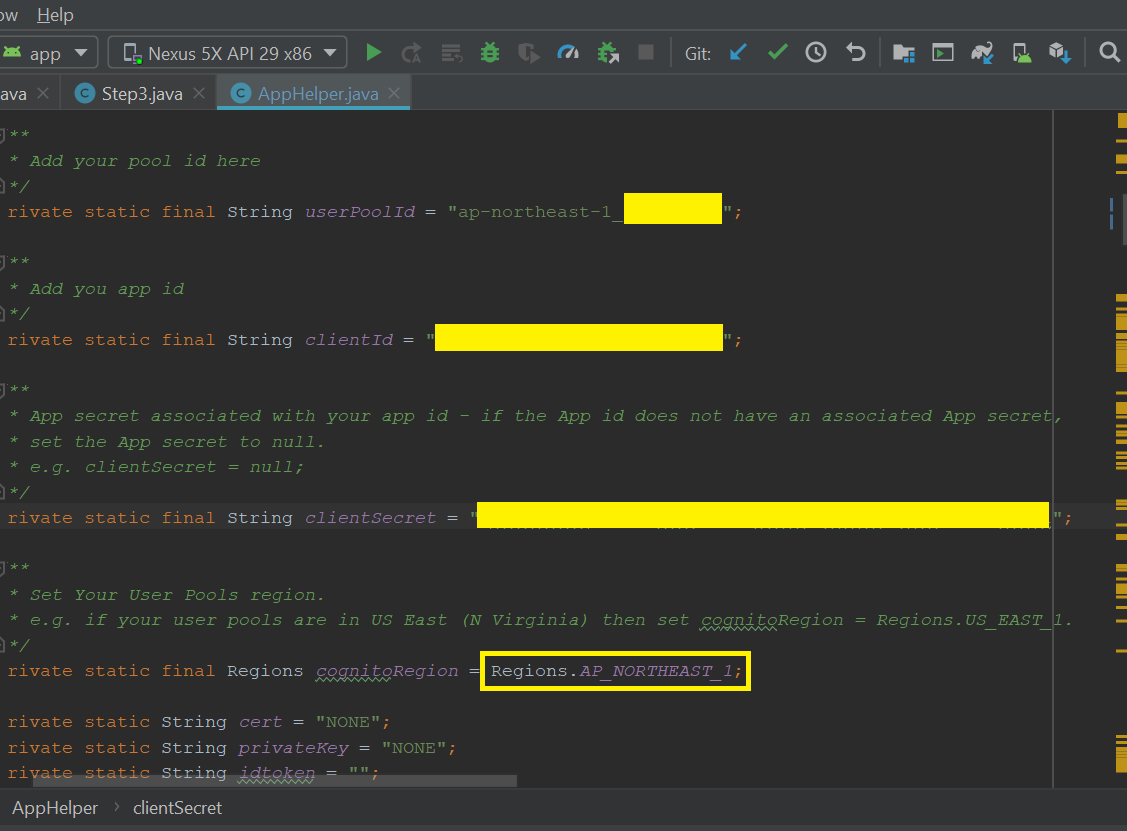
Task: Open the run anything window icon
Action: [x=942, y=52]
